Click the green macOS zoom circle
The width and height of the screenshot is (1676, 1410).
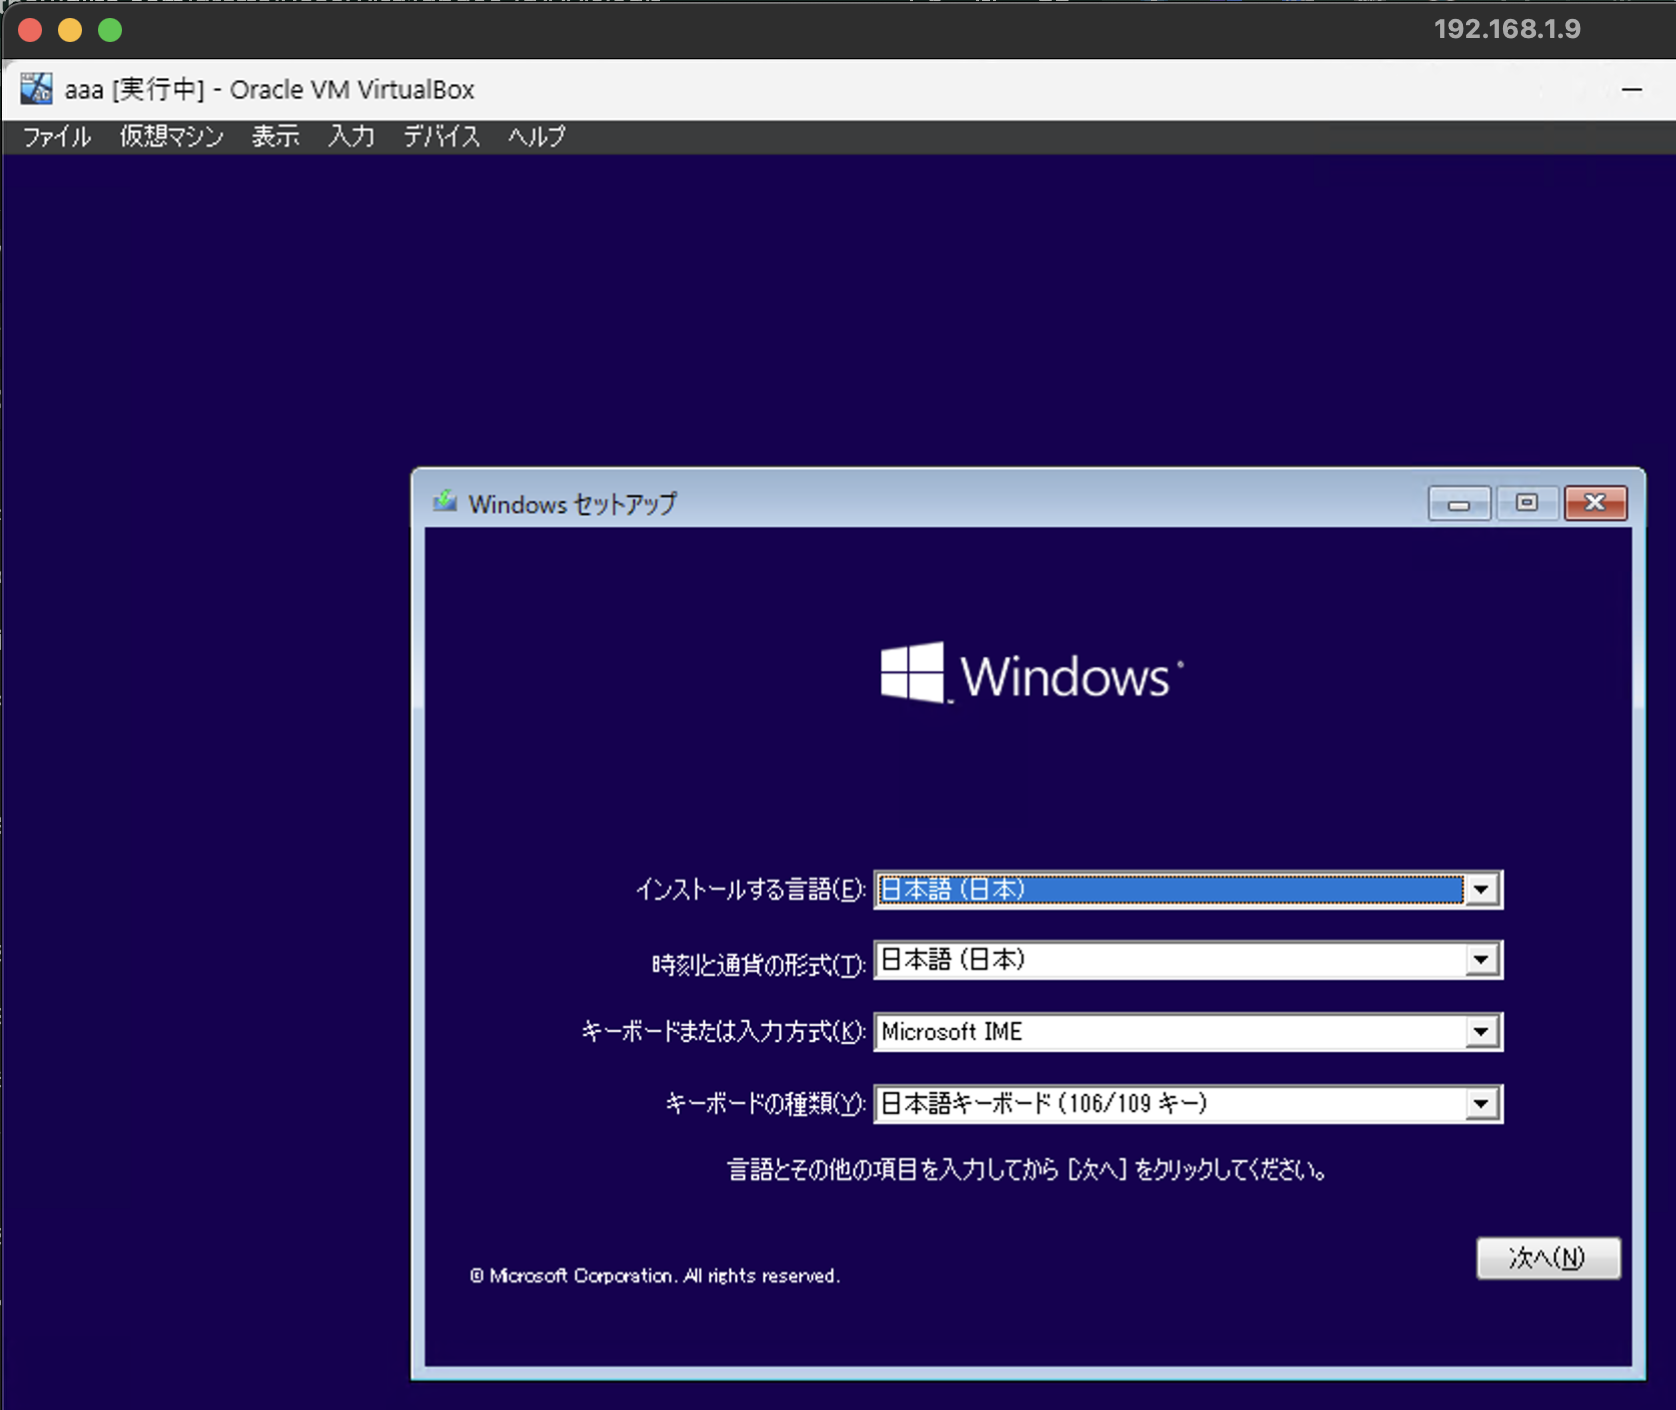(x=109, y=30)
